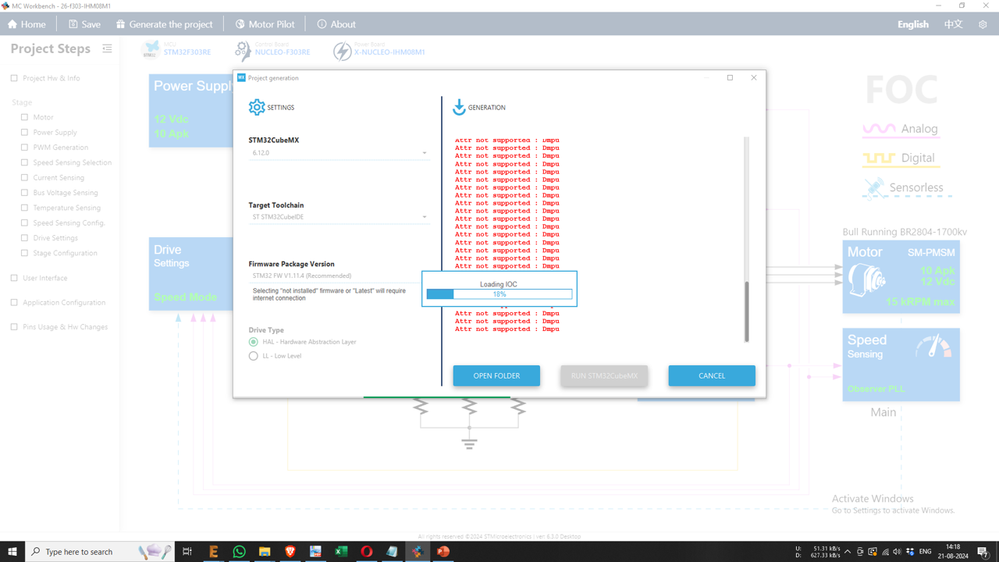Open Brave browser from the taskbar
The image size is (999, 562).
click(x=290, y=551)
